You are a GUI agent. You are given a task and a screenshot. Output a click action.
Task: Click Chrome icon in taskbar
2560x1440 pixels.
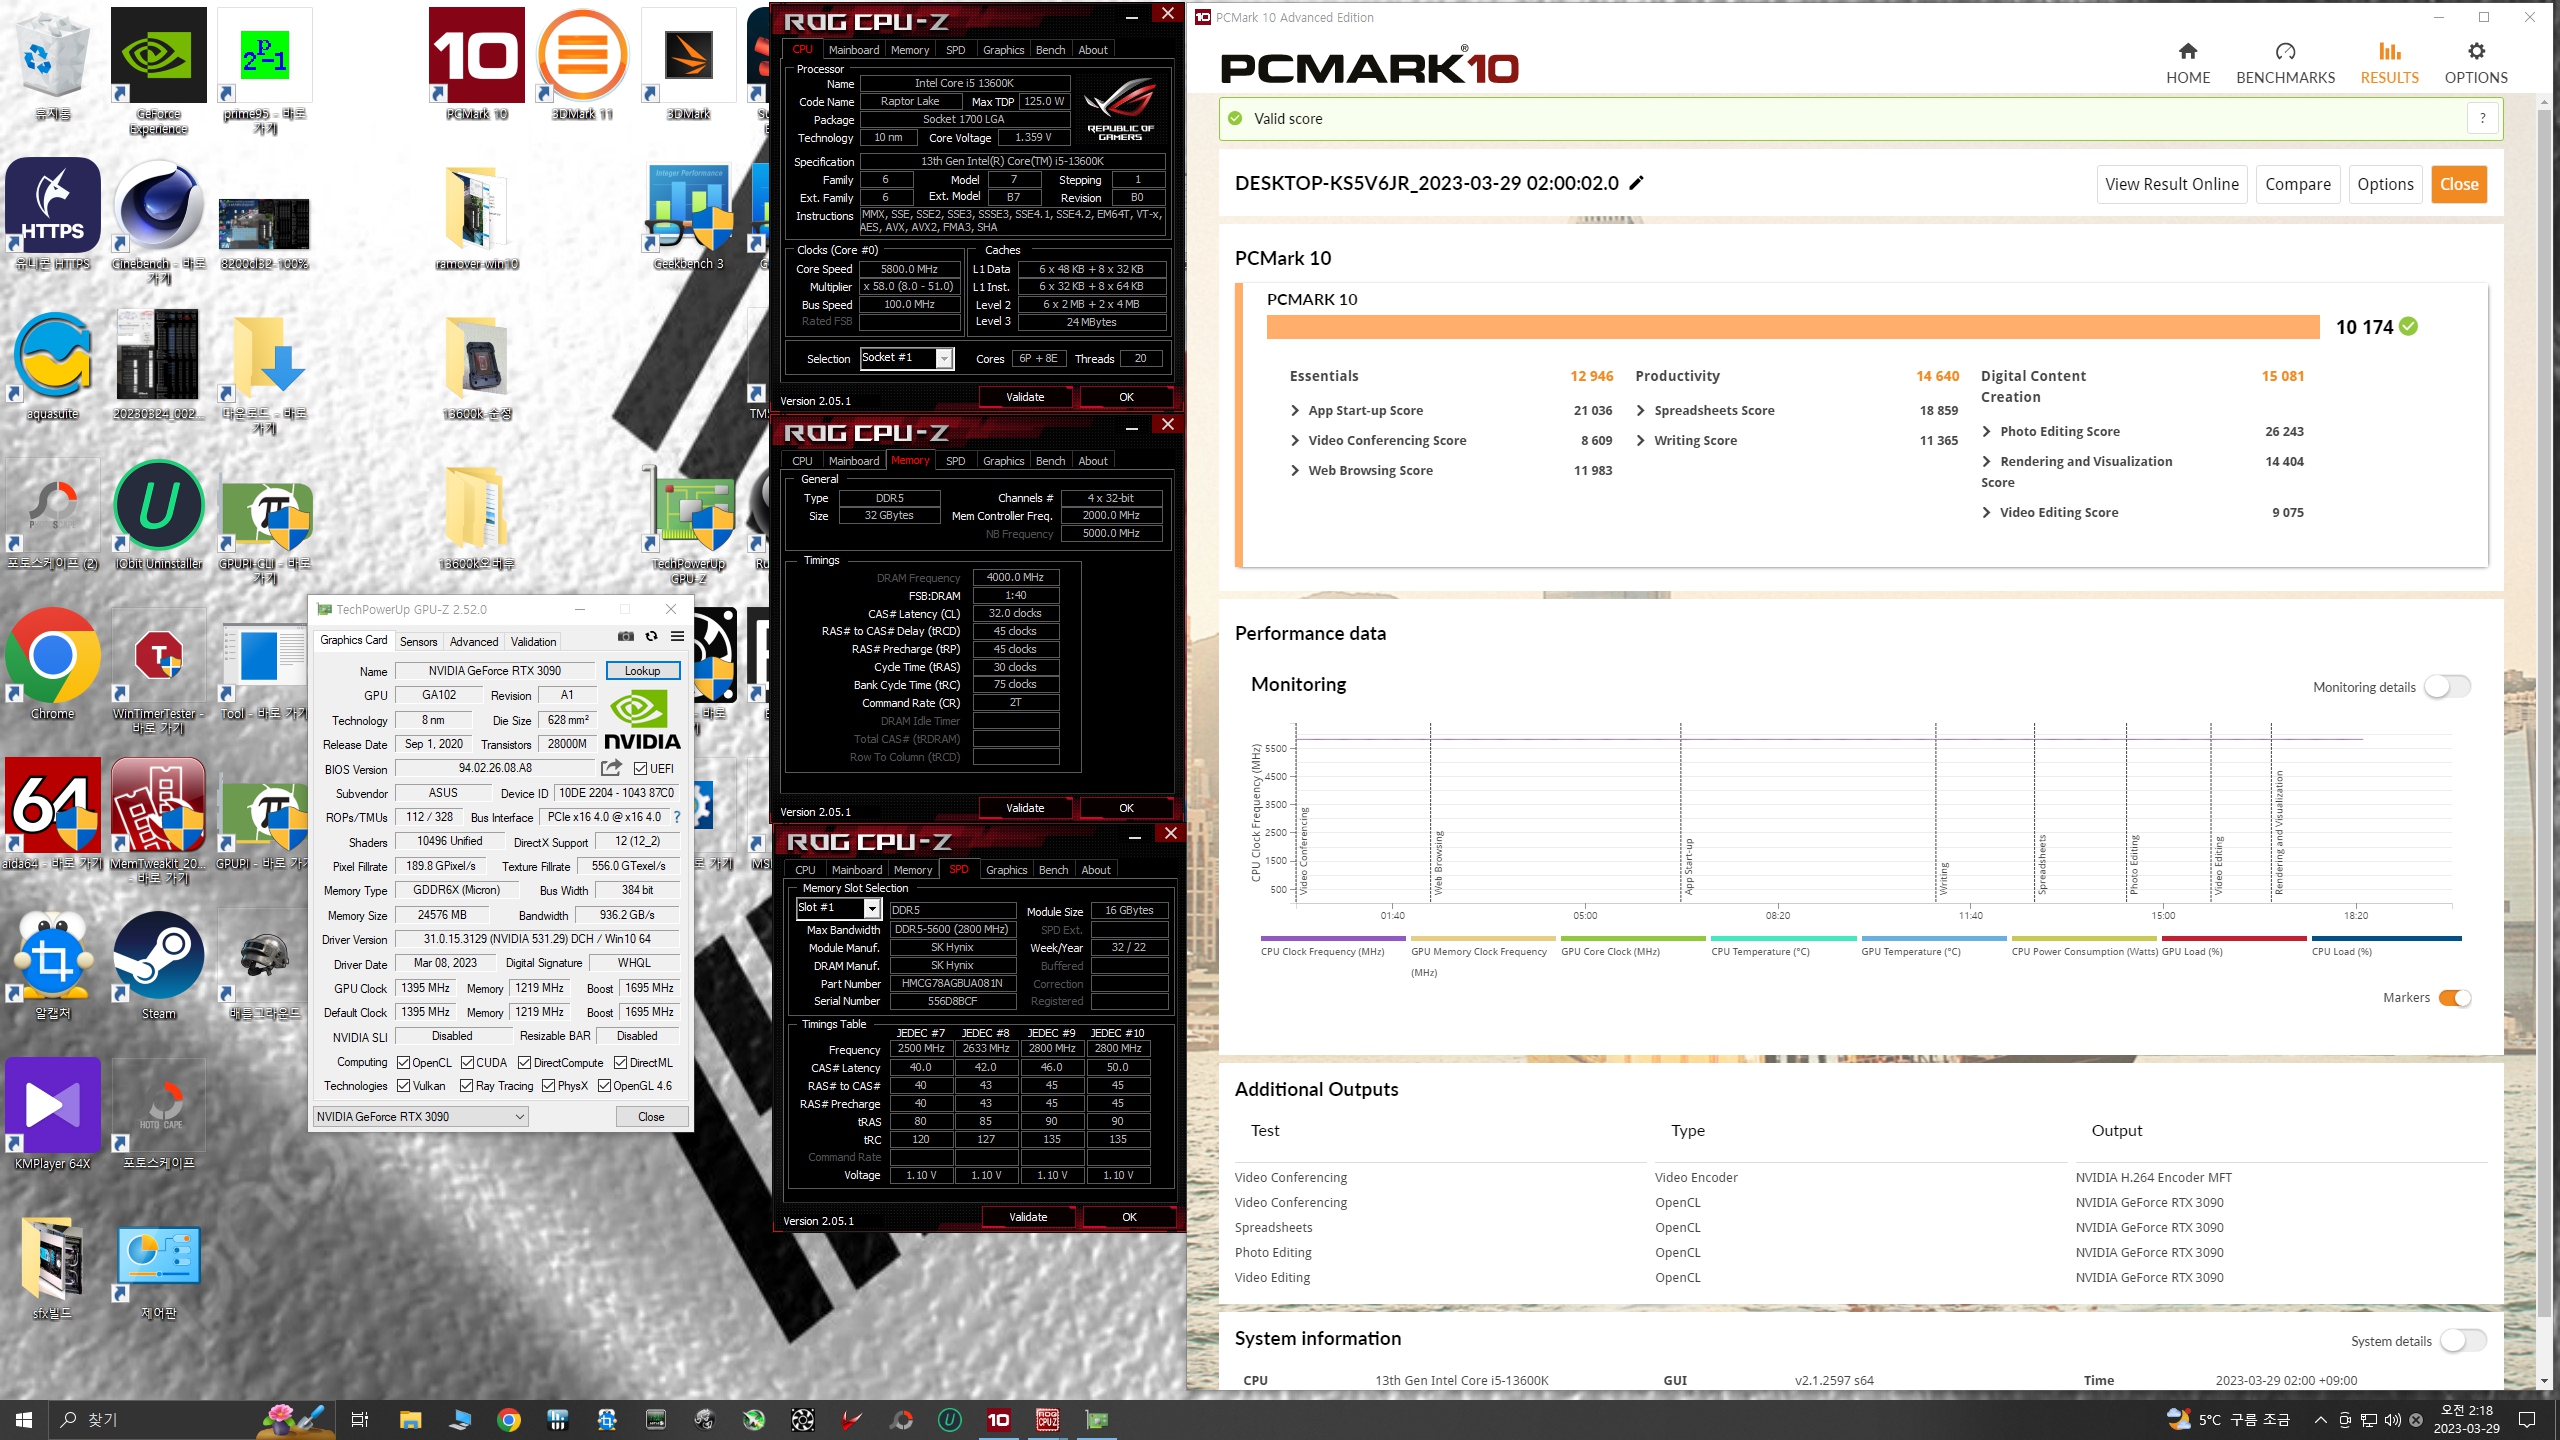click(509, 1419)
